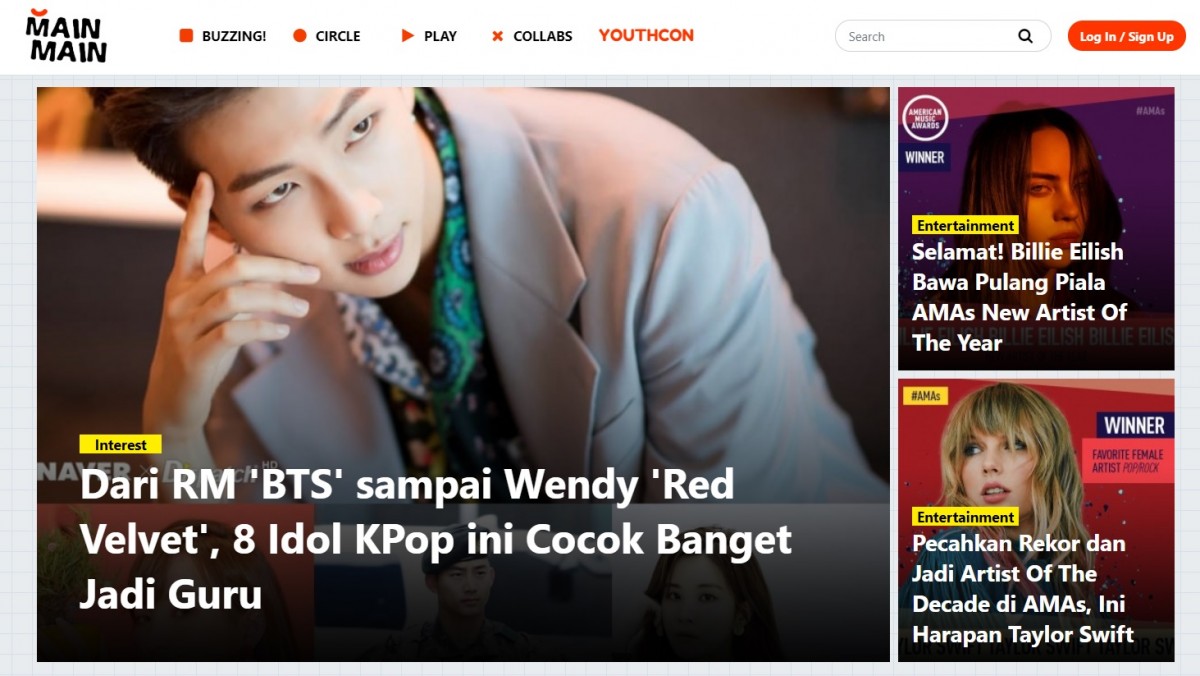Visit the YOUTHCON link
The width and height of the screenshot is (1200, 676).
(x=646, y=35)
